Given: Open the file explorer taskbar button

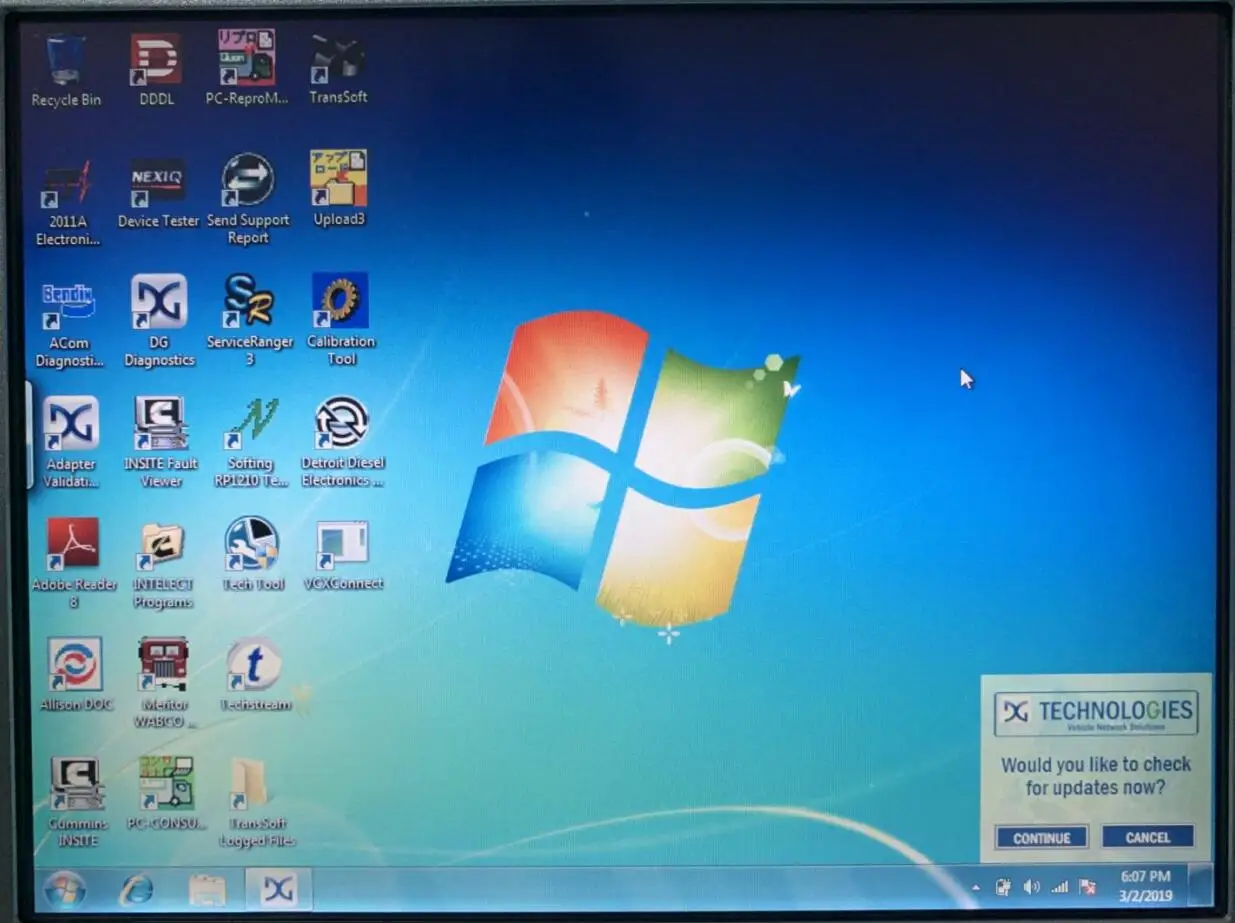Looking at the screenshot, I should tap(207, 889).
